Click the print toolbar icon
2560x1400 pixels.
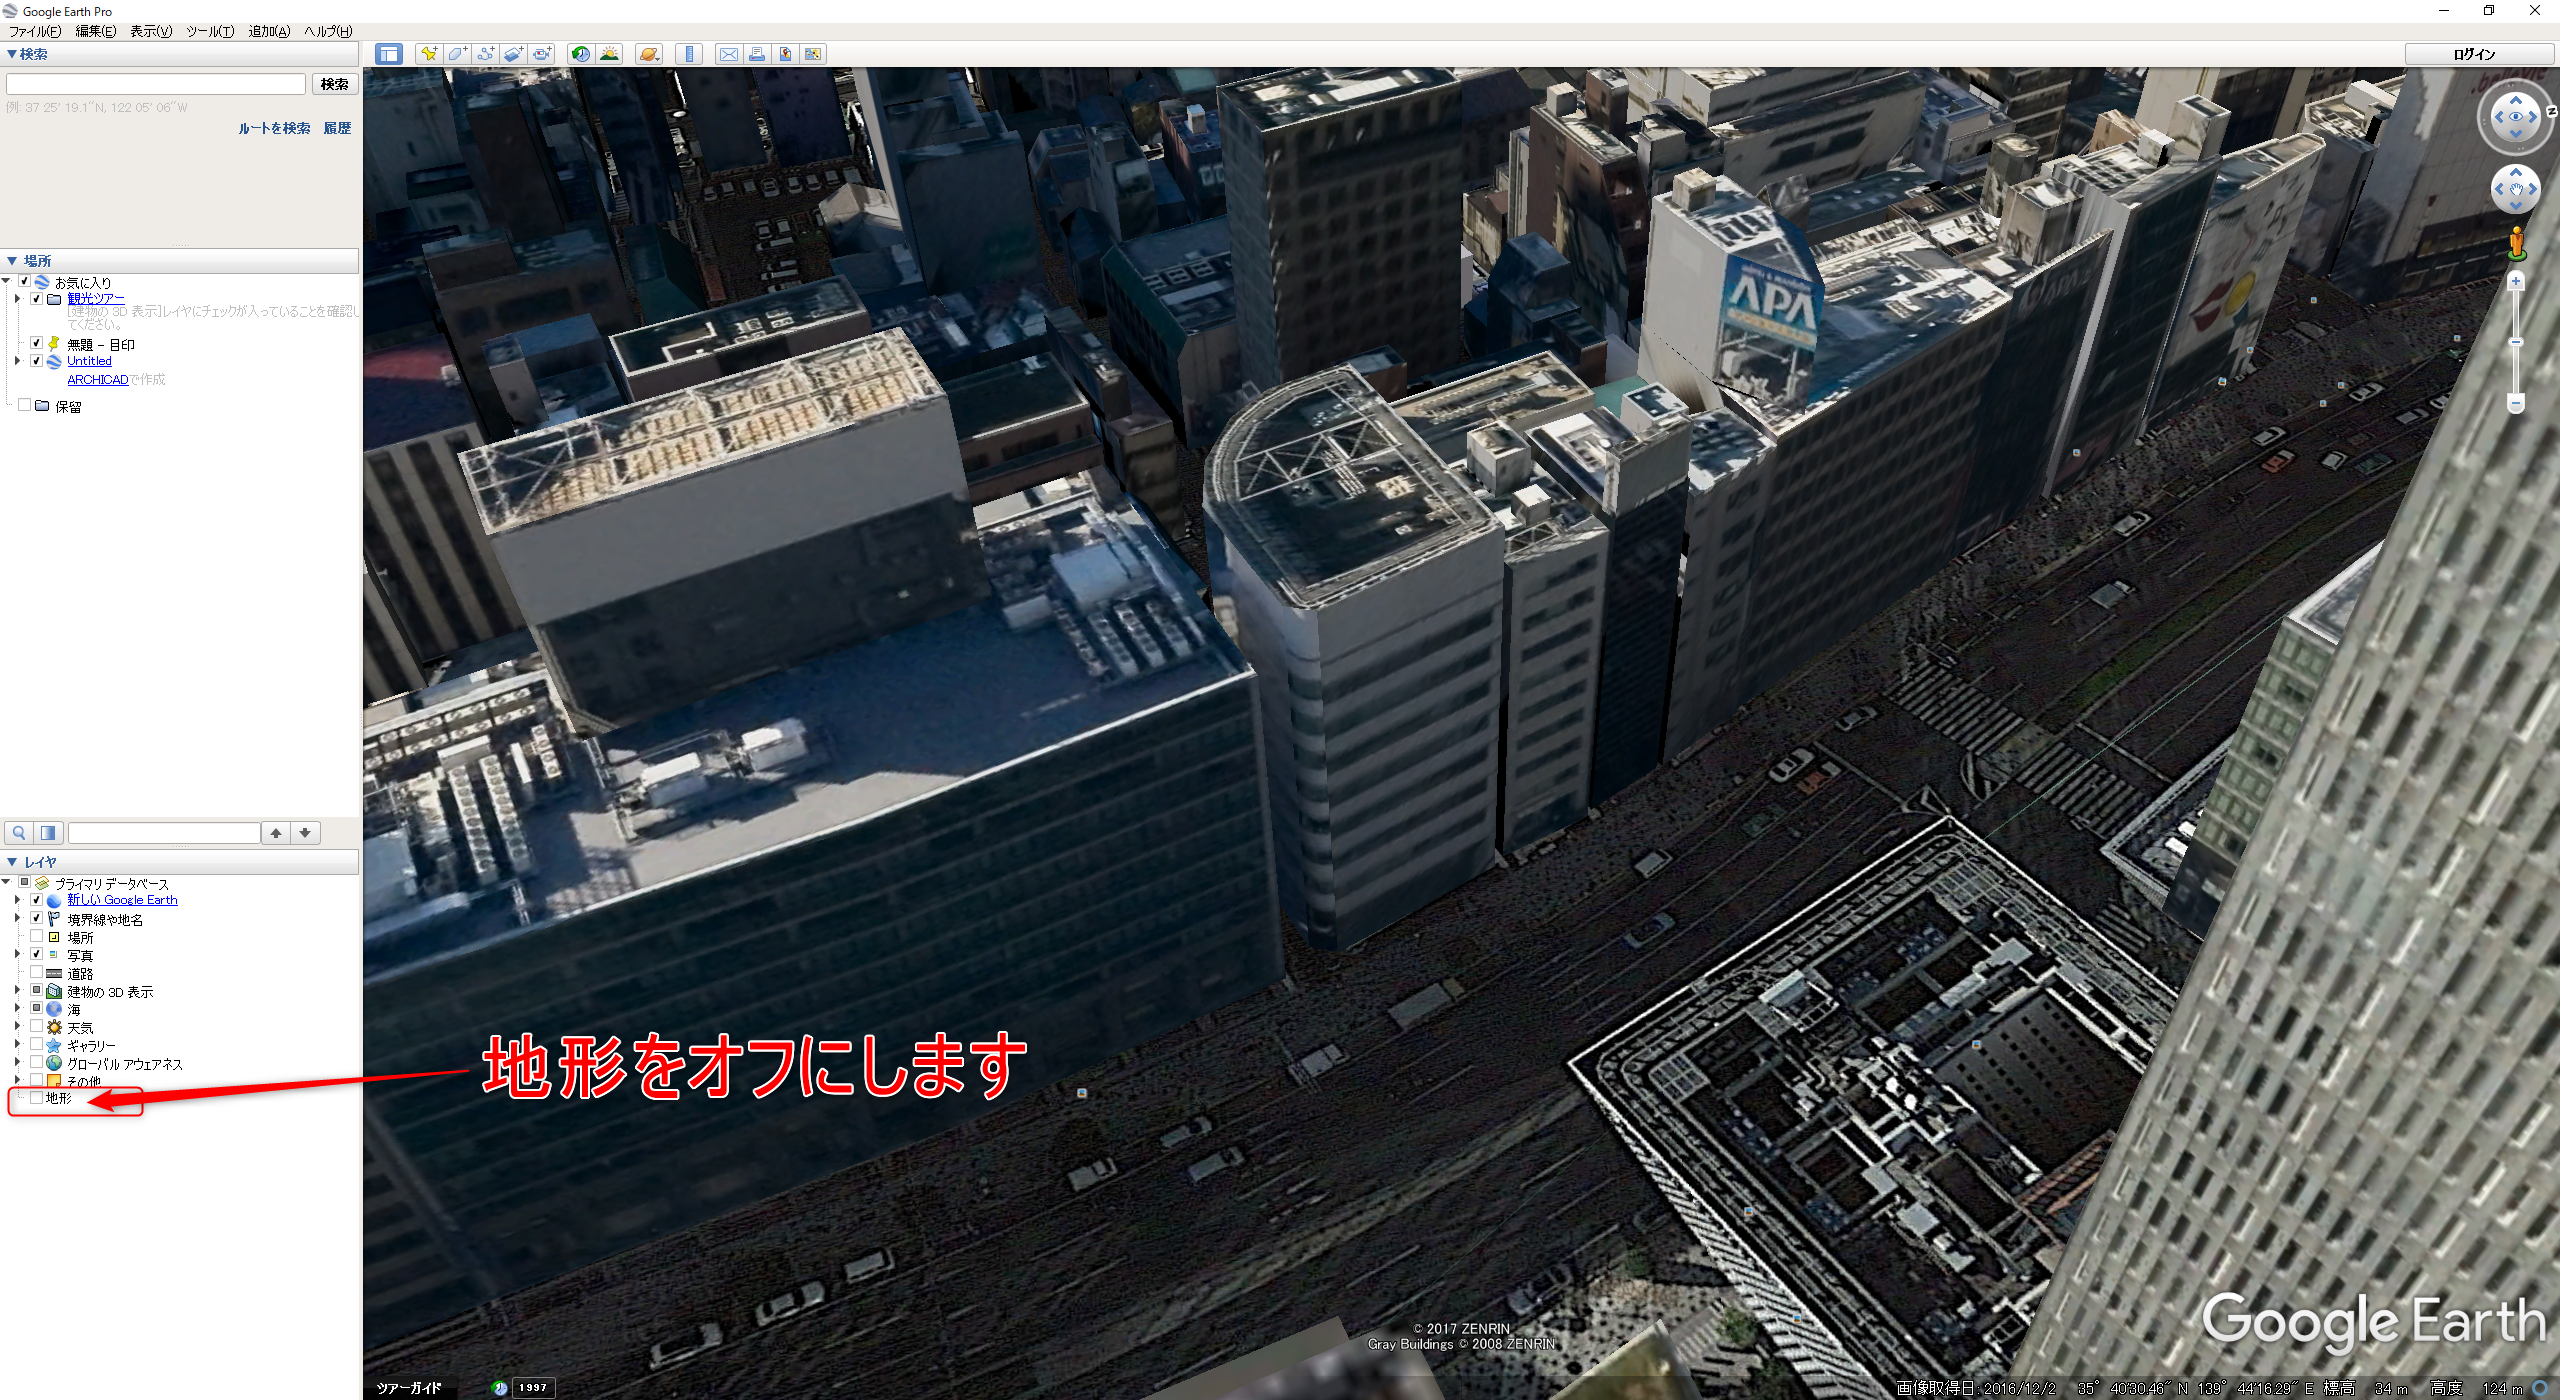[757, 54]
